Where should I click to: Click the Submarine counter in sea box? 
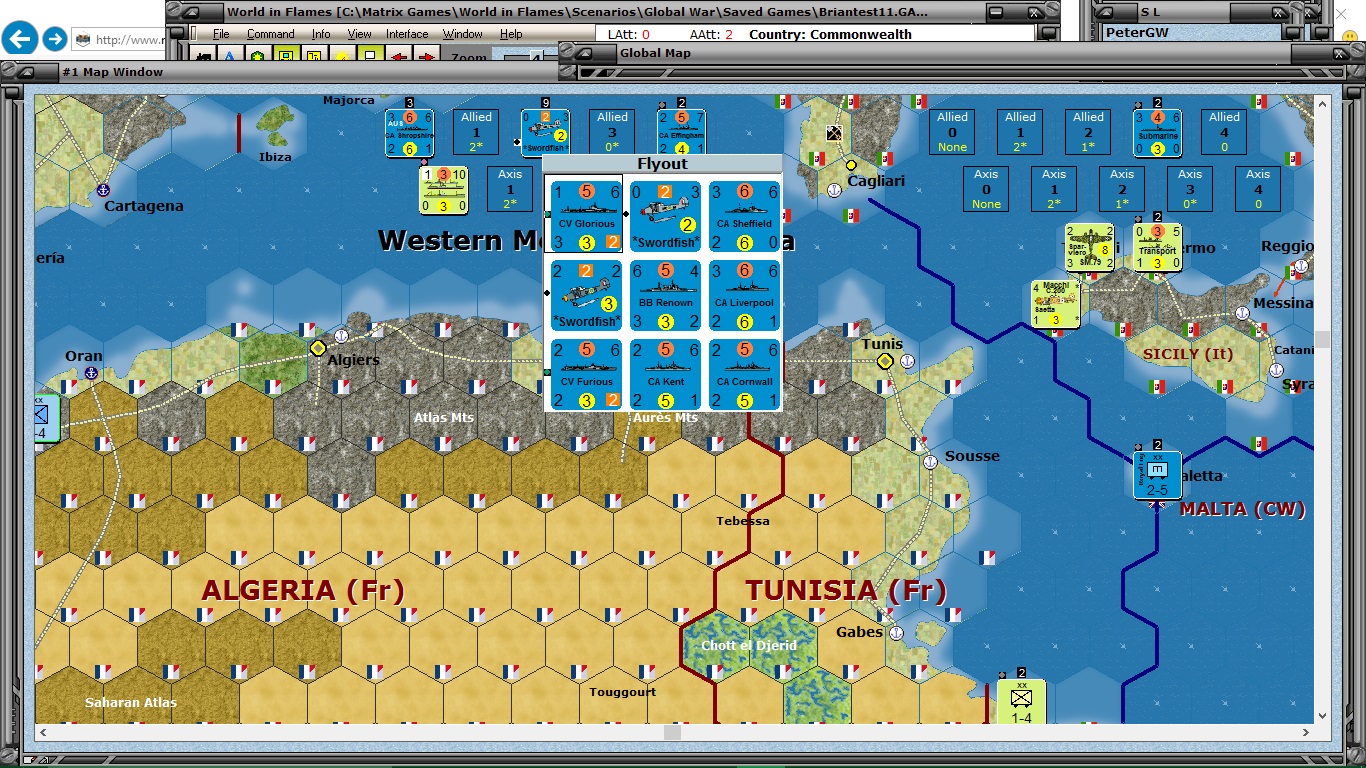[1157, 133]
